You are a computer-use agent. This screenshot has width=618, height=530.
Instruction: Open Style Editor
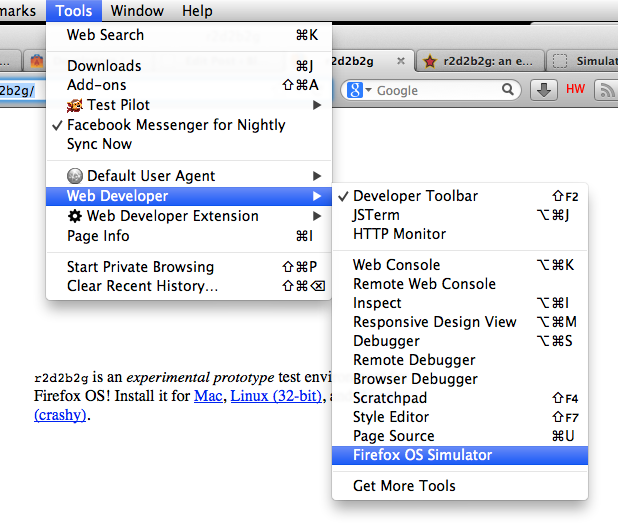(460, 417)
